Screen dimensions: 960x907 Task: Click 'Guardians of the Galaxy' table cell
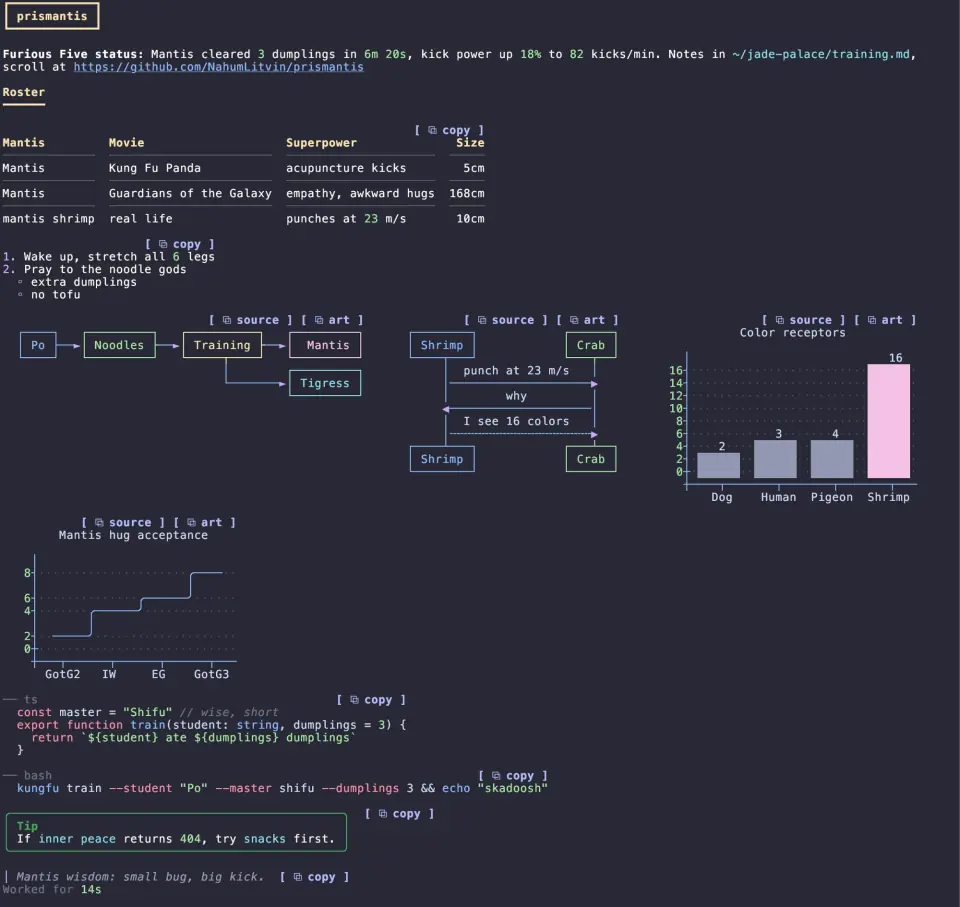click(190, 193)
